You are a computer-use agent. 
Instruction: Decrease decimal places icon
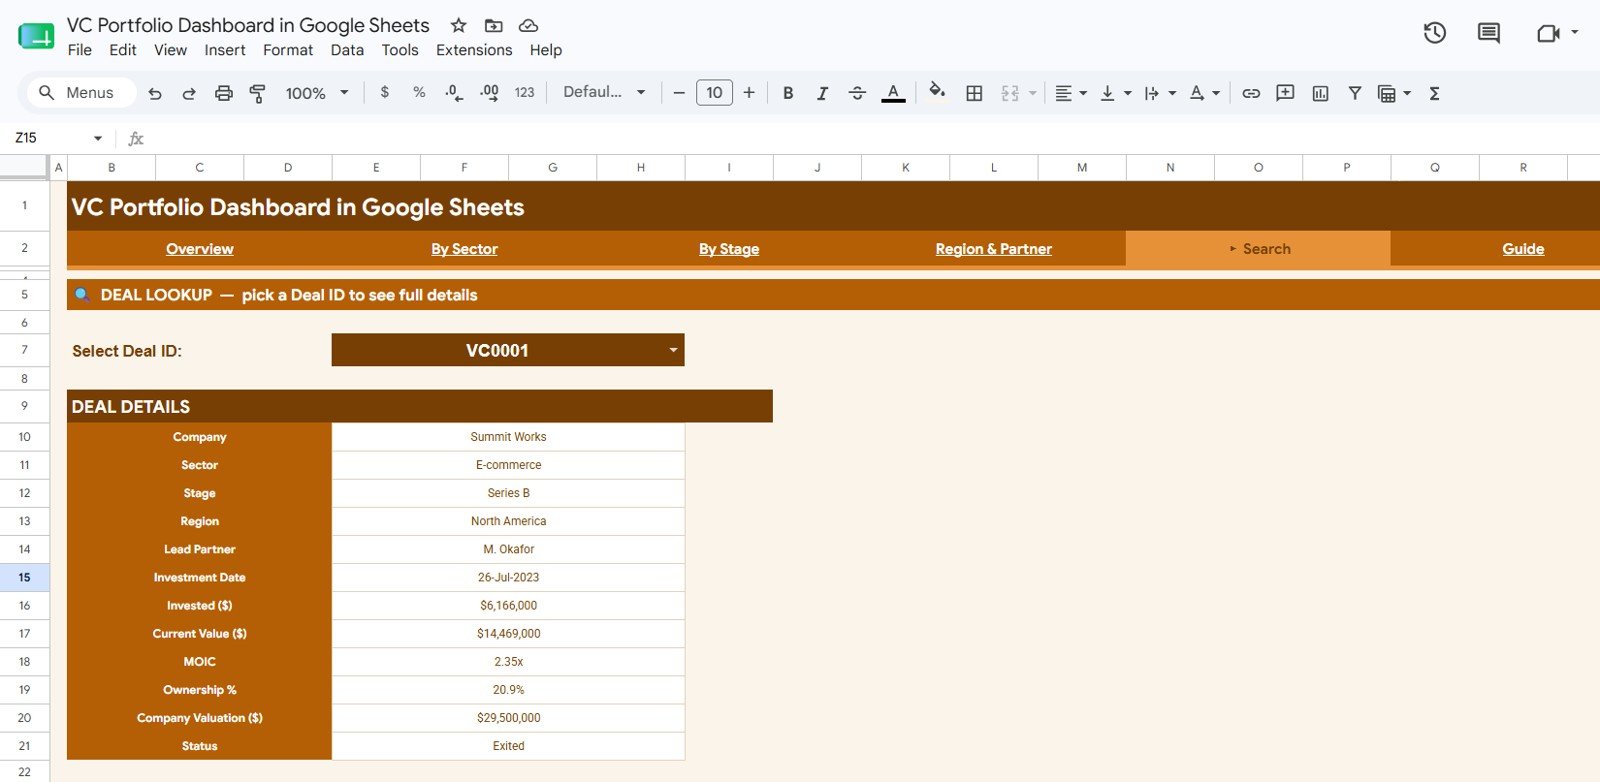(x=454, y=93)
